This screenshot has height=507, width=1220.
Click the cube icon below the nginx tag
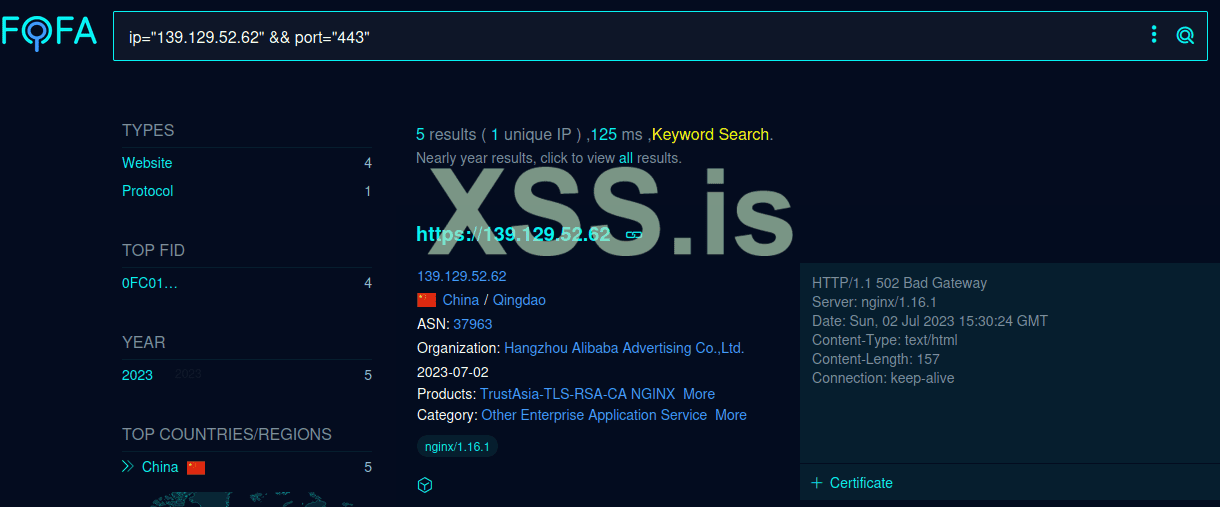[x=425, y=485]
